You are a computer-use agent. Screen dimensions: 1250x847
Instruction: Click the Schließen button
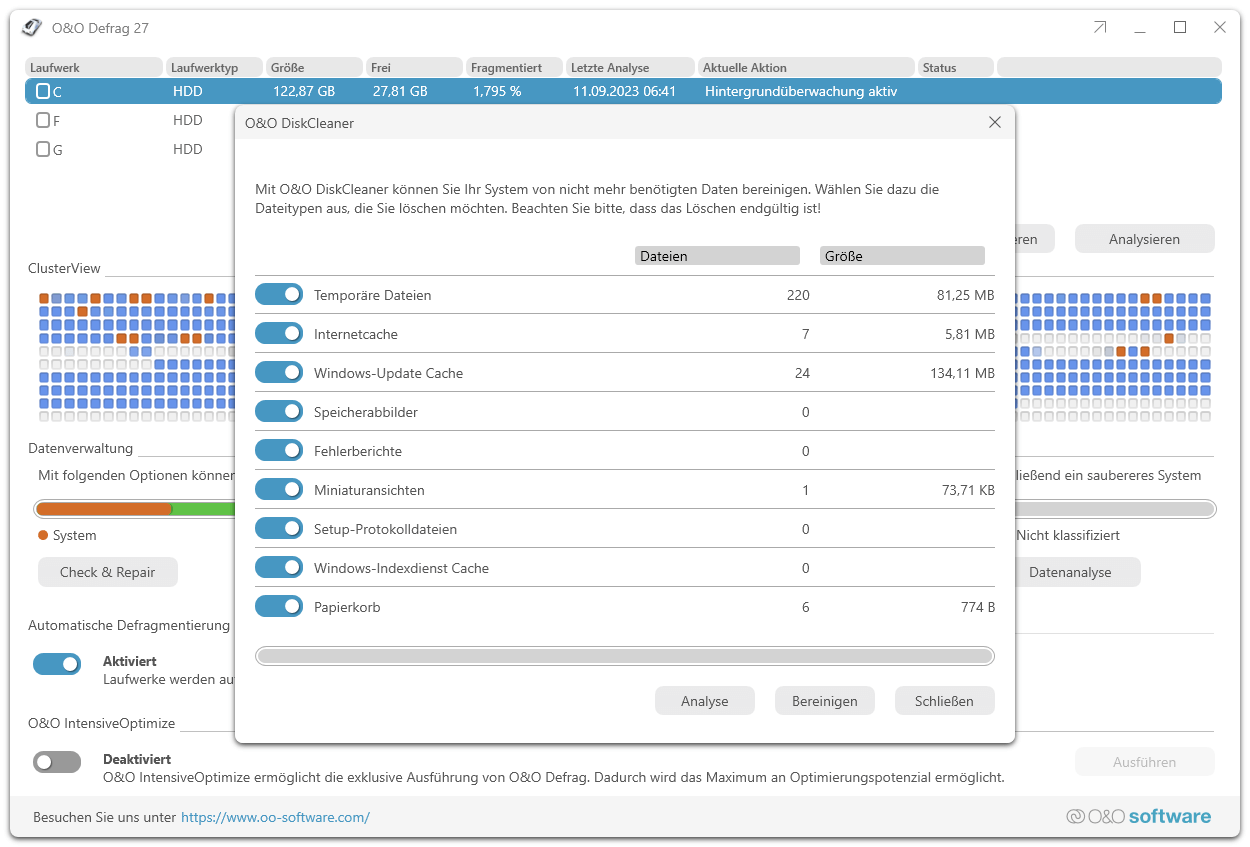[x=945, y=701]
